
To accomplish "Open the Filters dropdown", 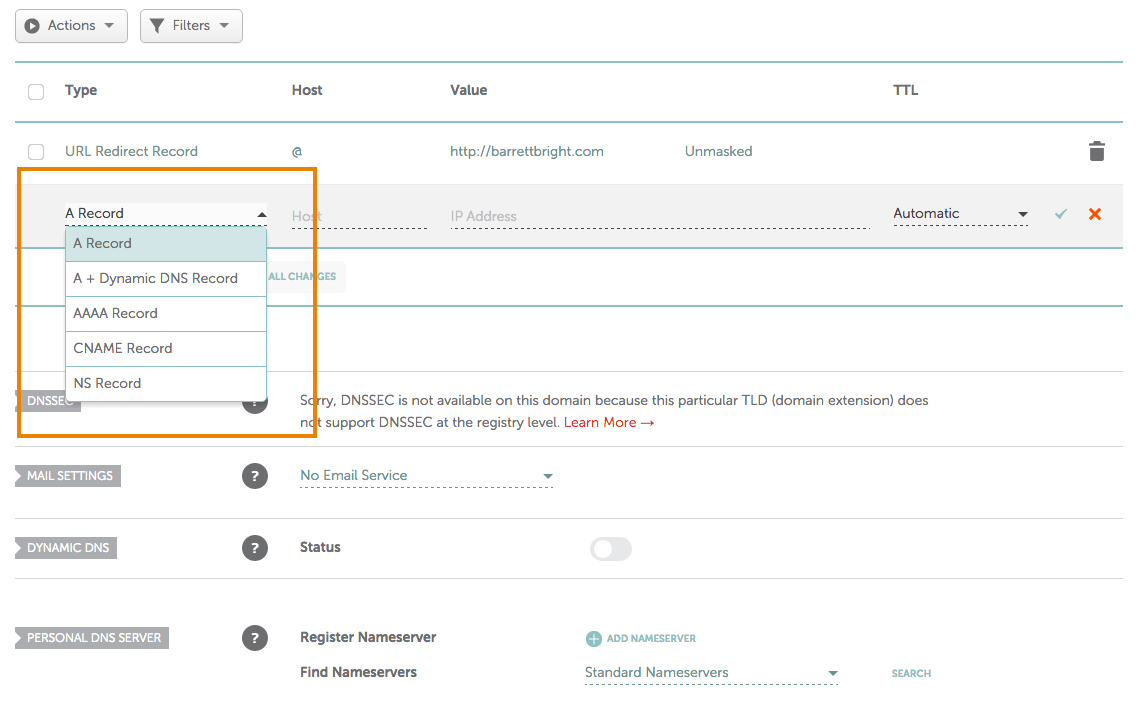I will [x=191, y=26].
